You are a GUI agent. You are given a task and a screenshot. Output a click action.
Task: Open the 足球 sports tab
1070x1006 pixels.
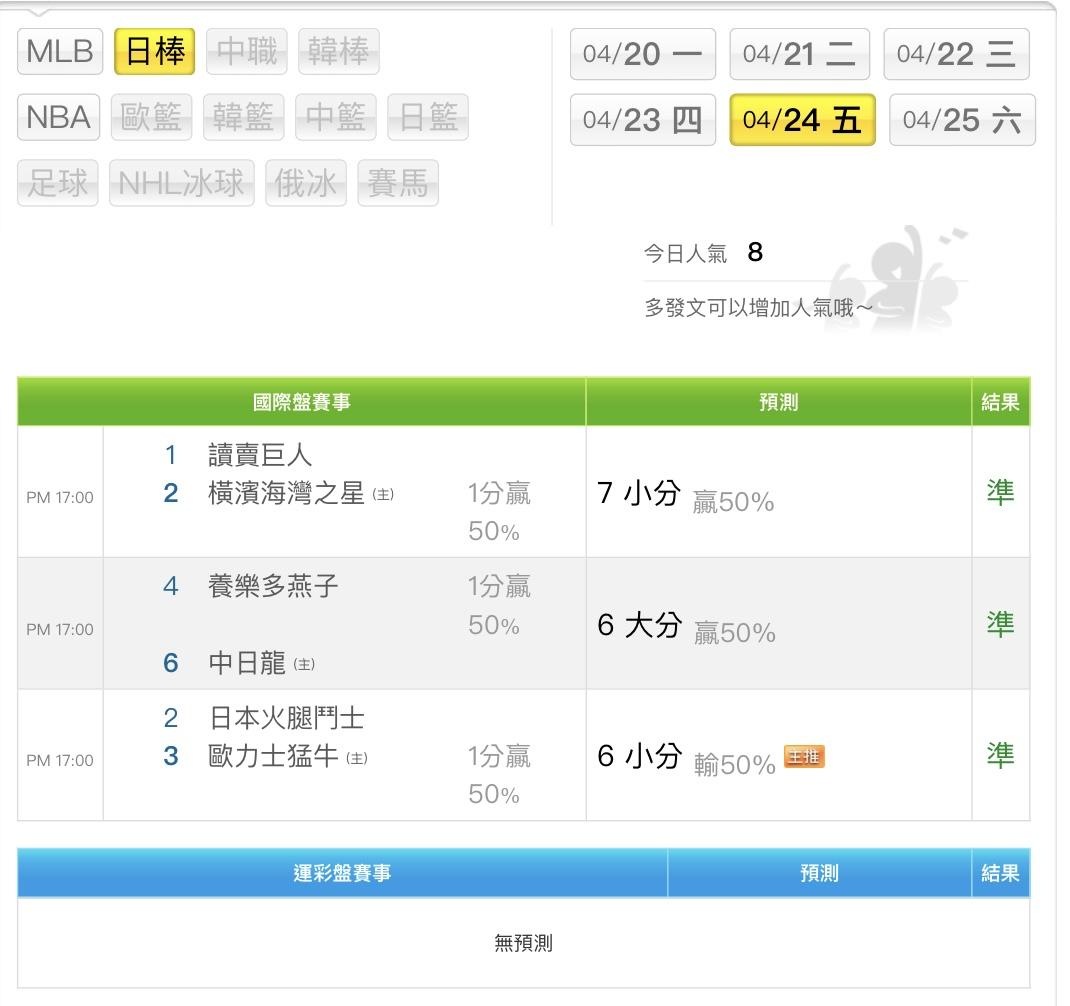(x=58, y=183)
